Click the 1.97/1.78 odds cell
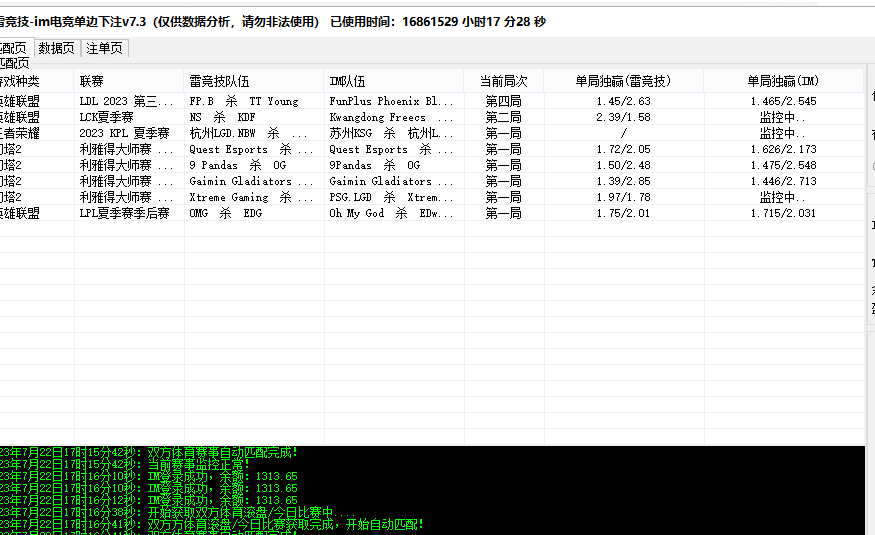This screenshot has height=535, width=875. tap(623, 197)
